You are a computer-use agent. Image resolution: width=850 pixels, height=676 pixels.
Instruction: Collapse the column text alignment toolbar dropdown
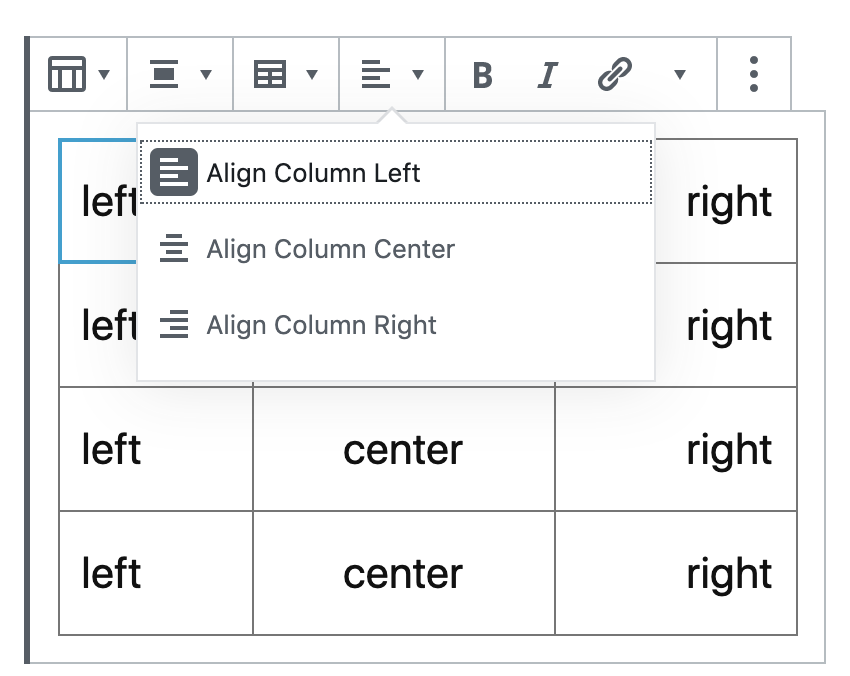(392, 74)
